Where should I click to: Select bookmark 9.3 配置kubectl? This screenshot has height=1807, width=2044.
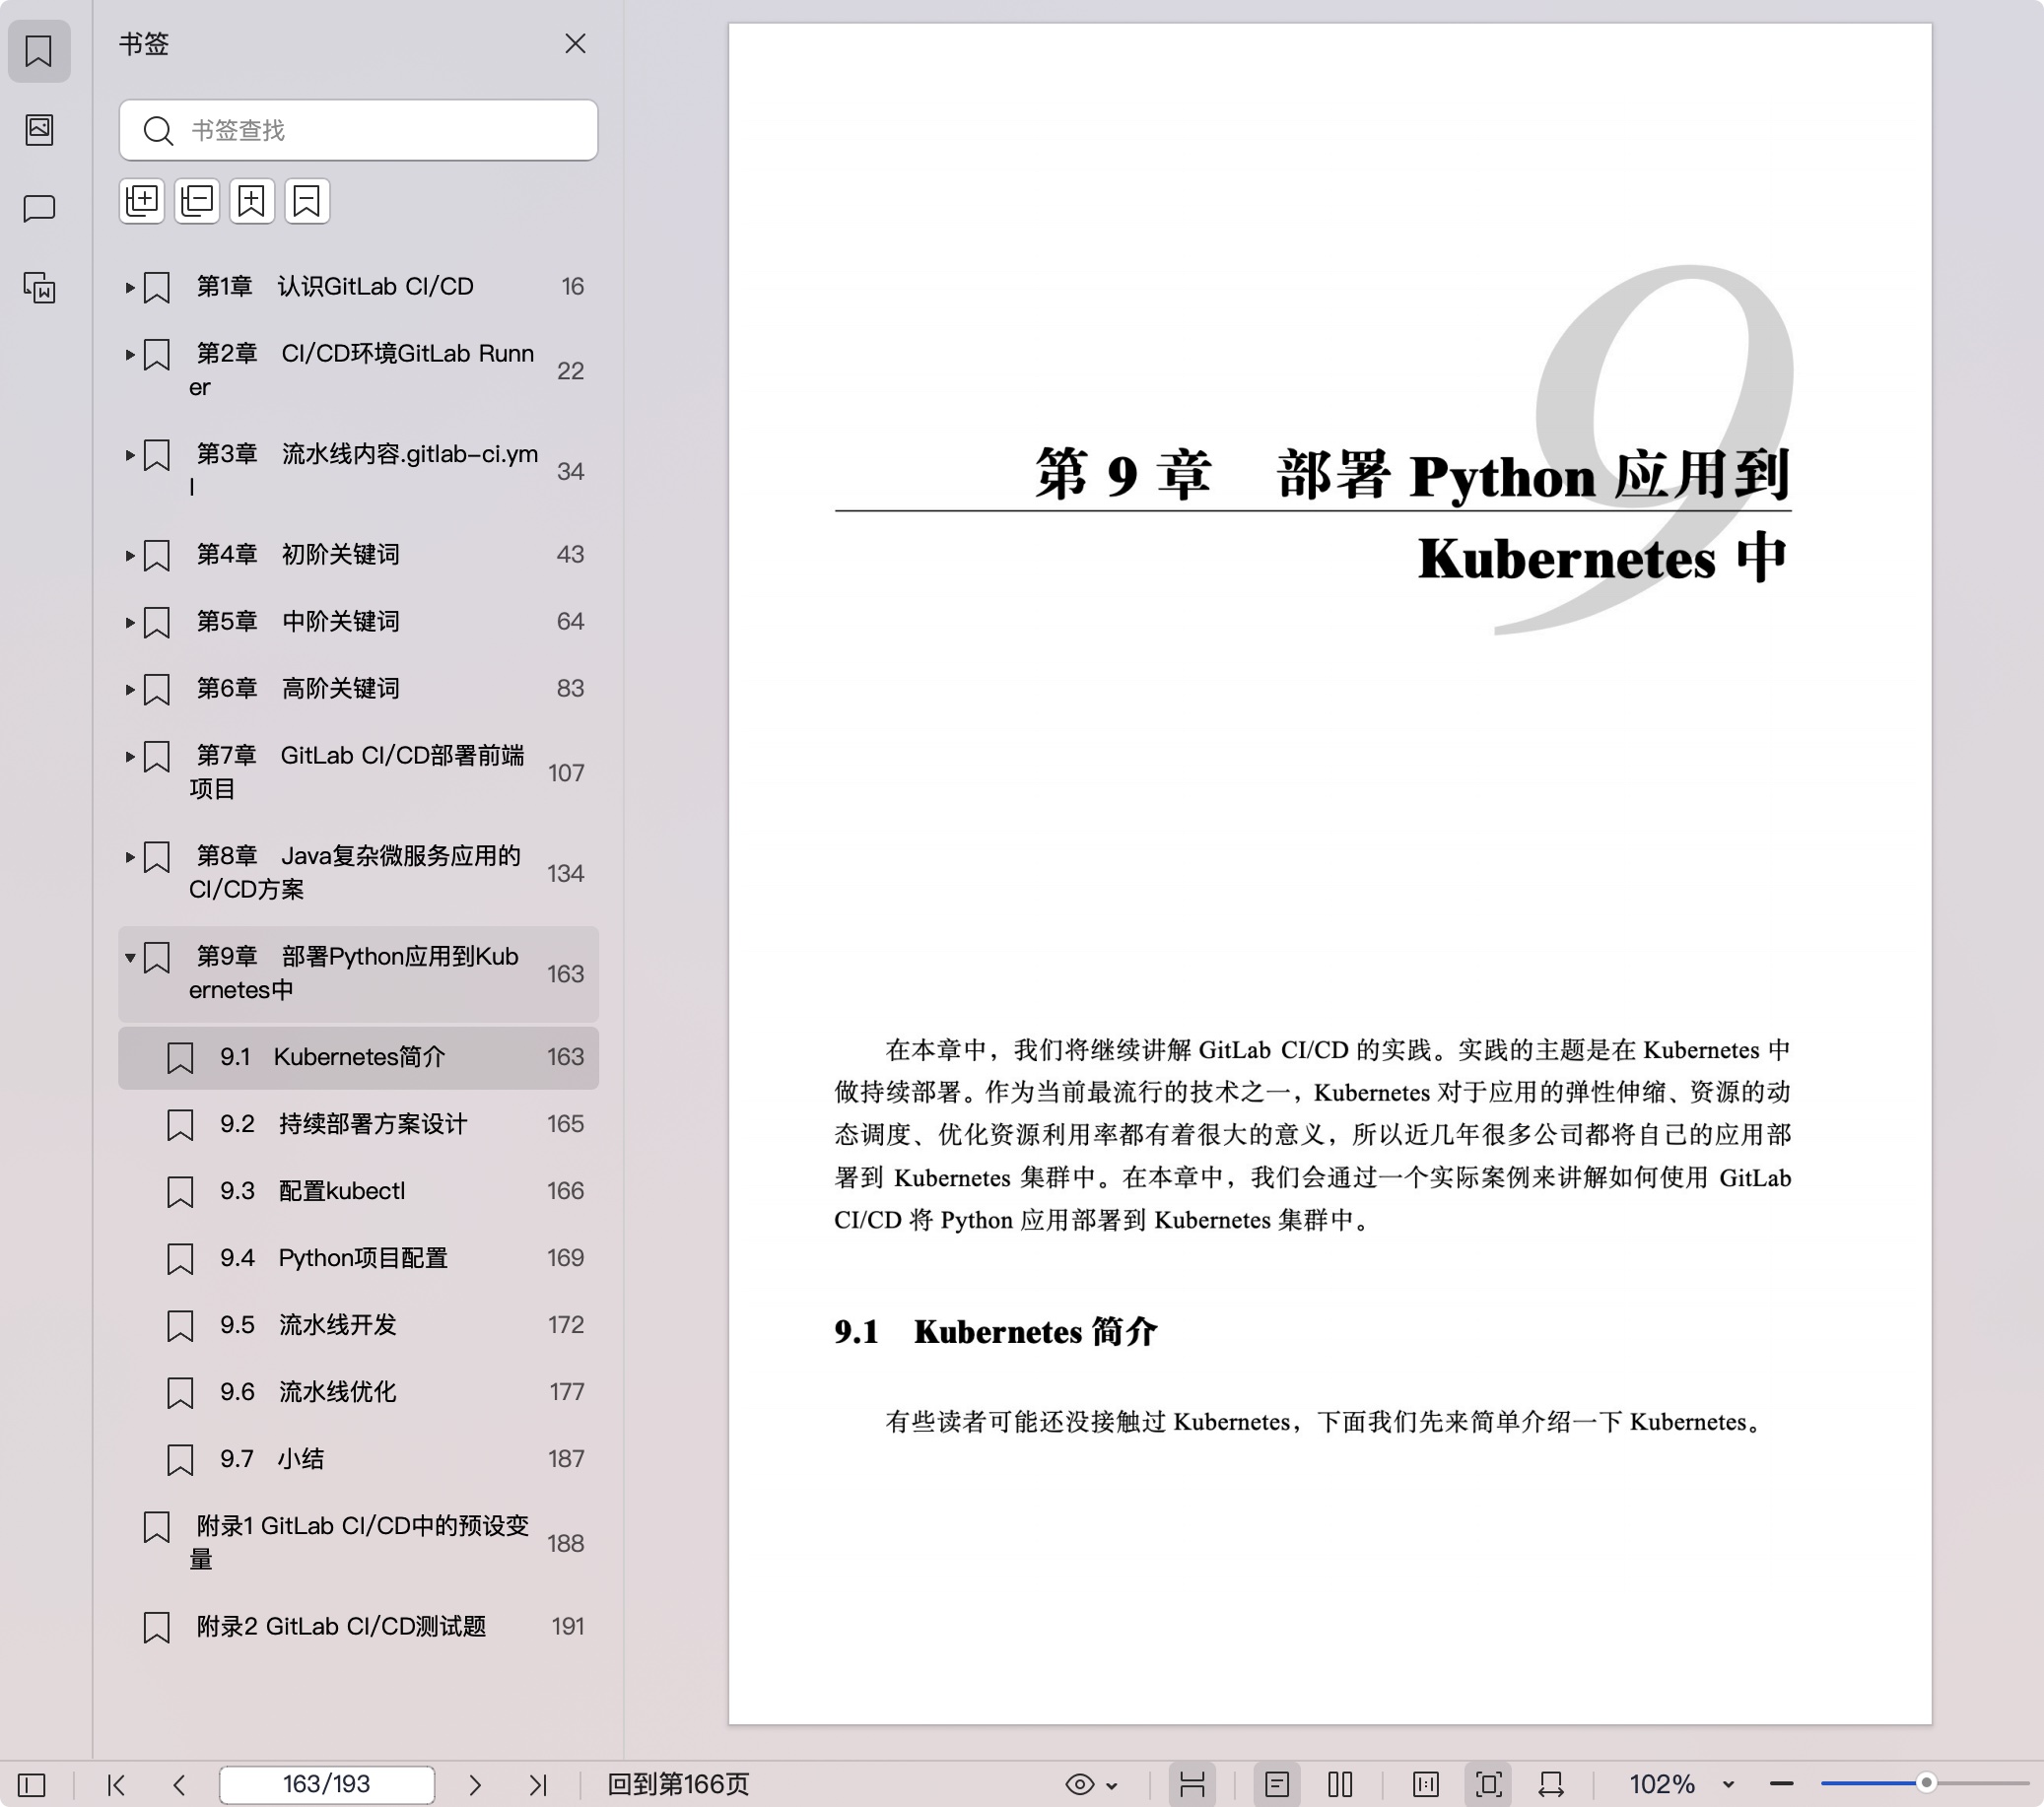[x=358, y=1191]
